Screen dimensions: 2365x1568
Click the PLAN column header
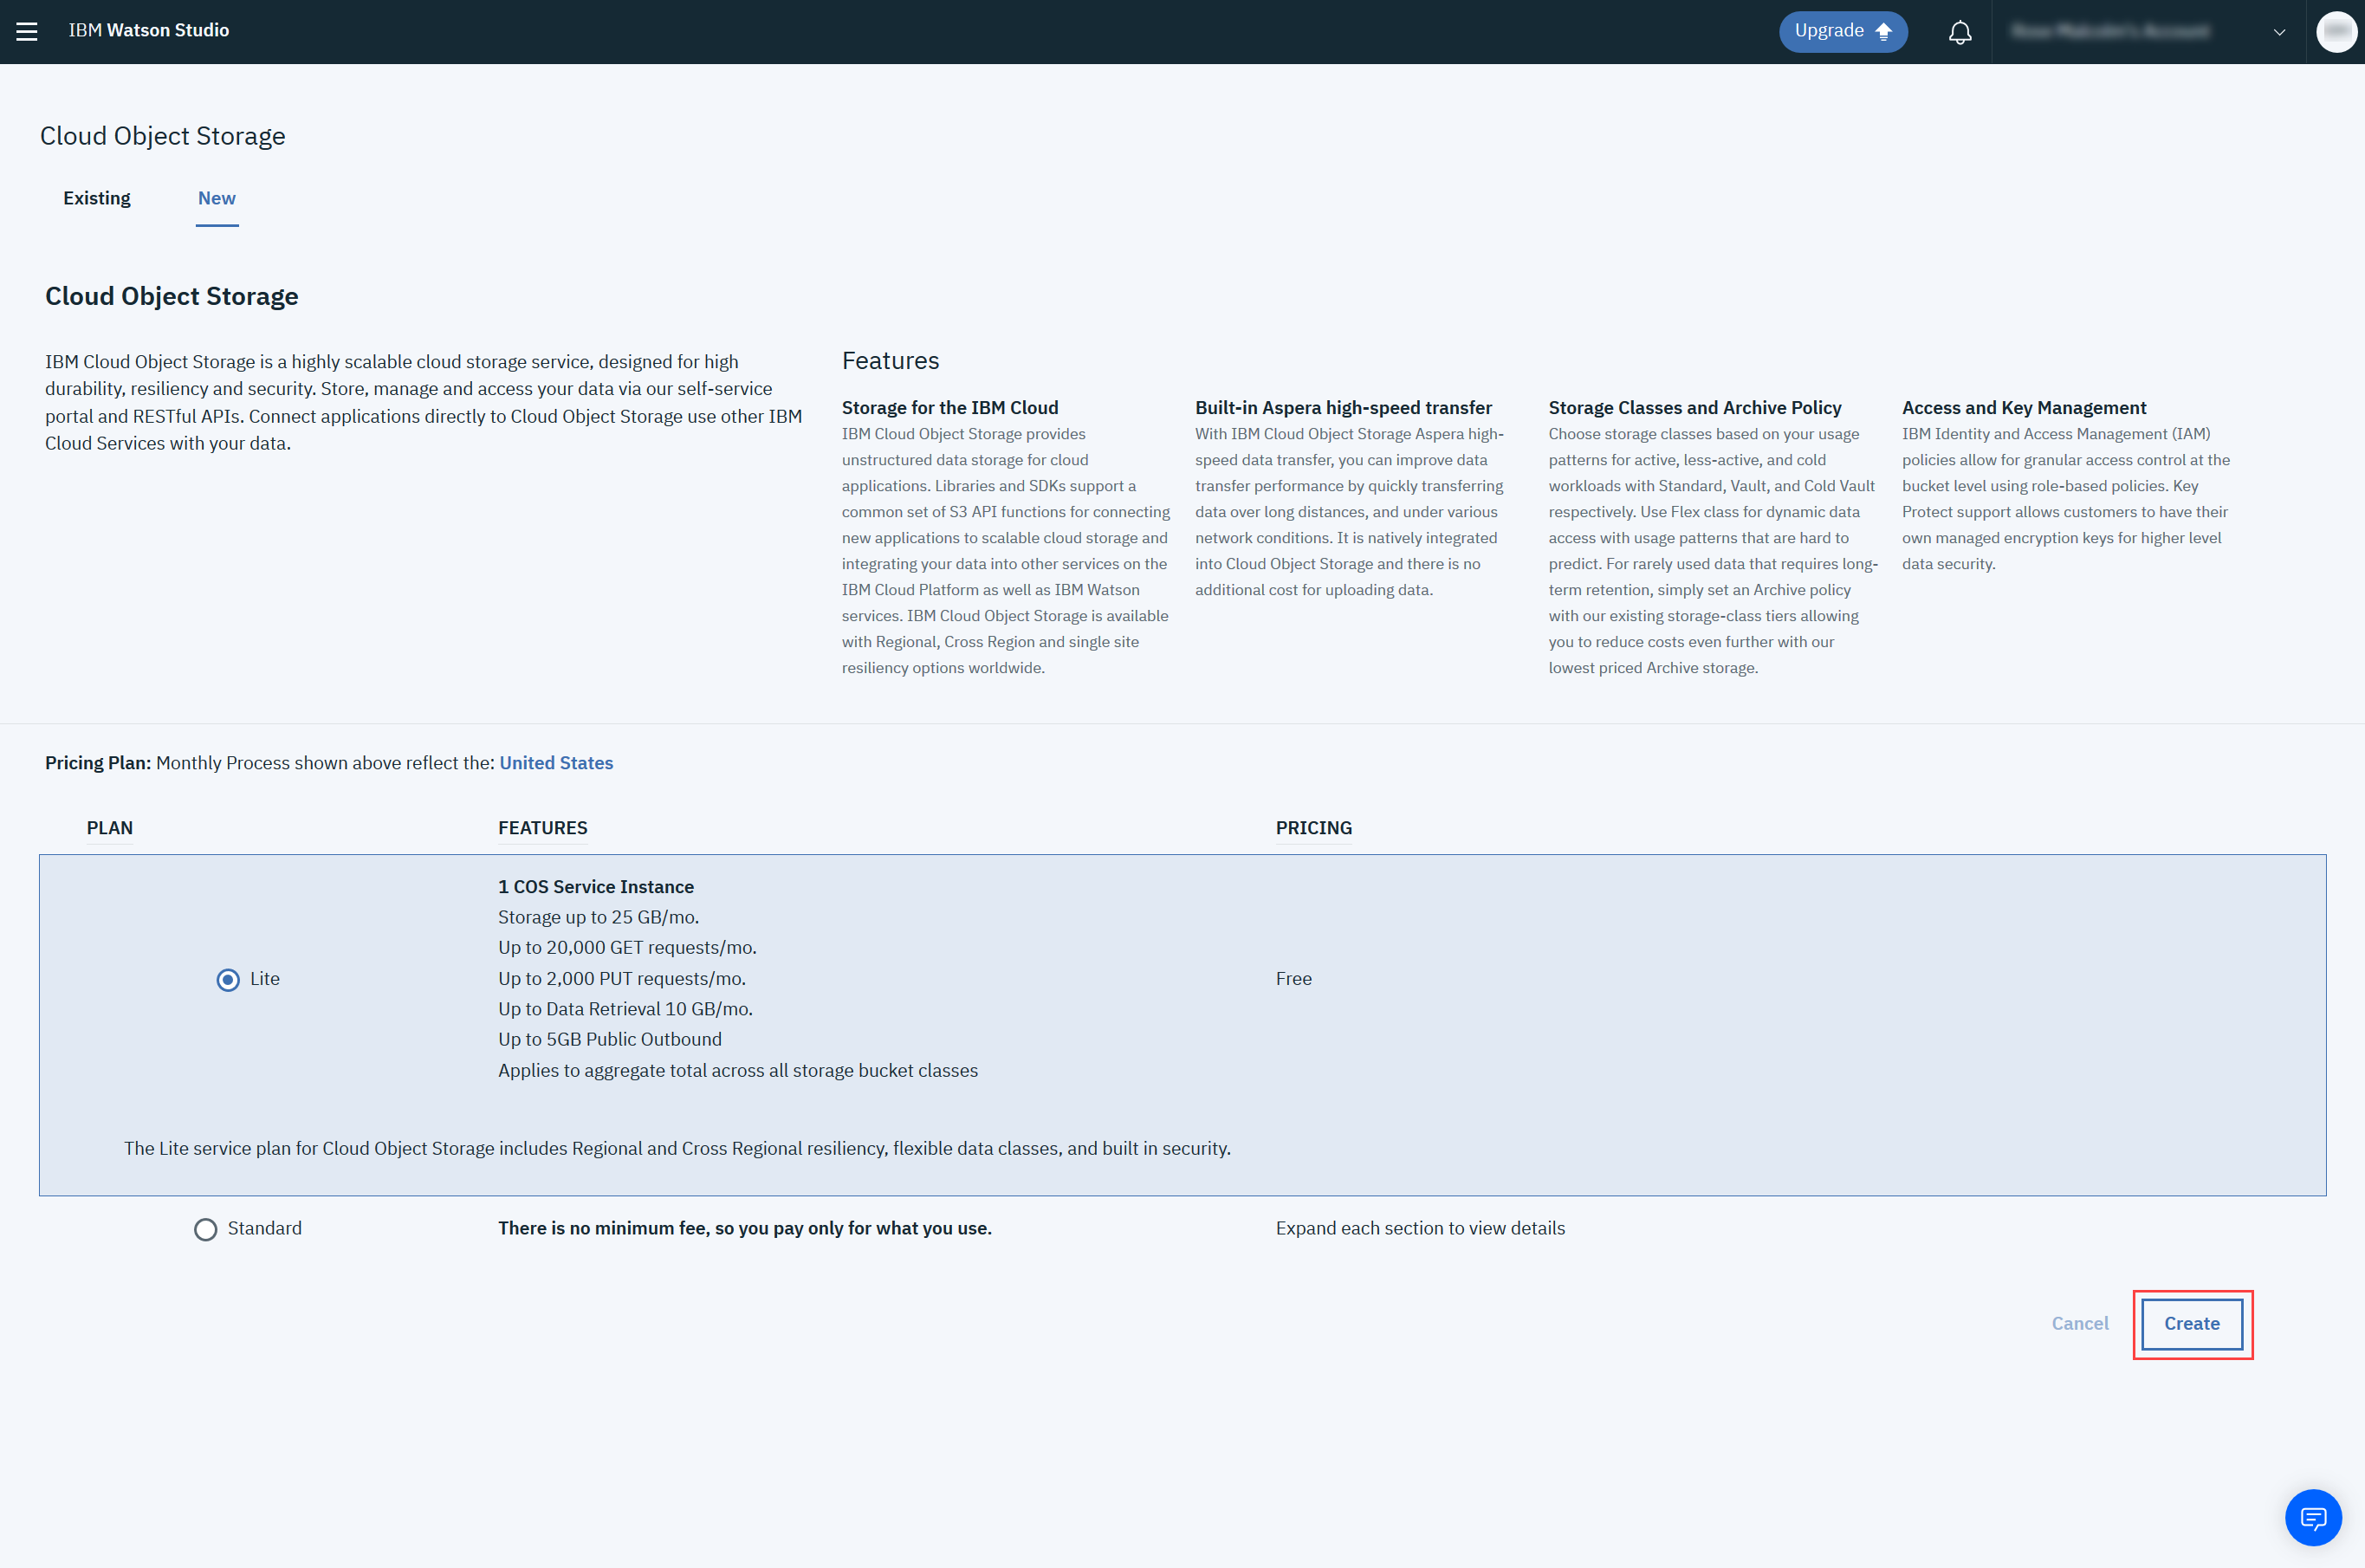click(109, 828)
